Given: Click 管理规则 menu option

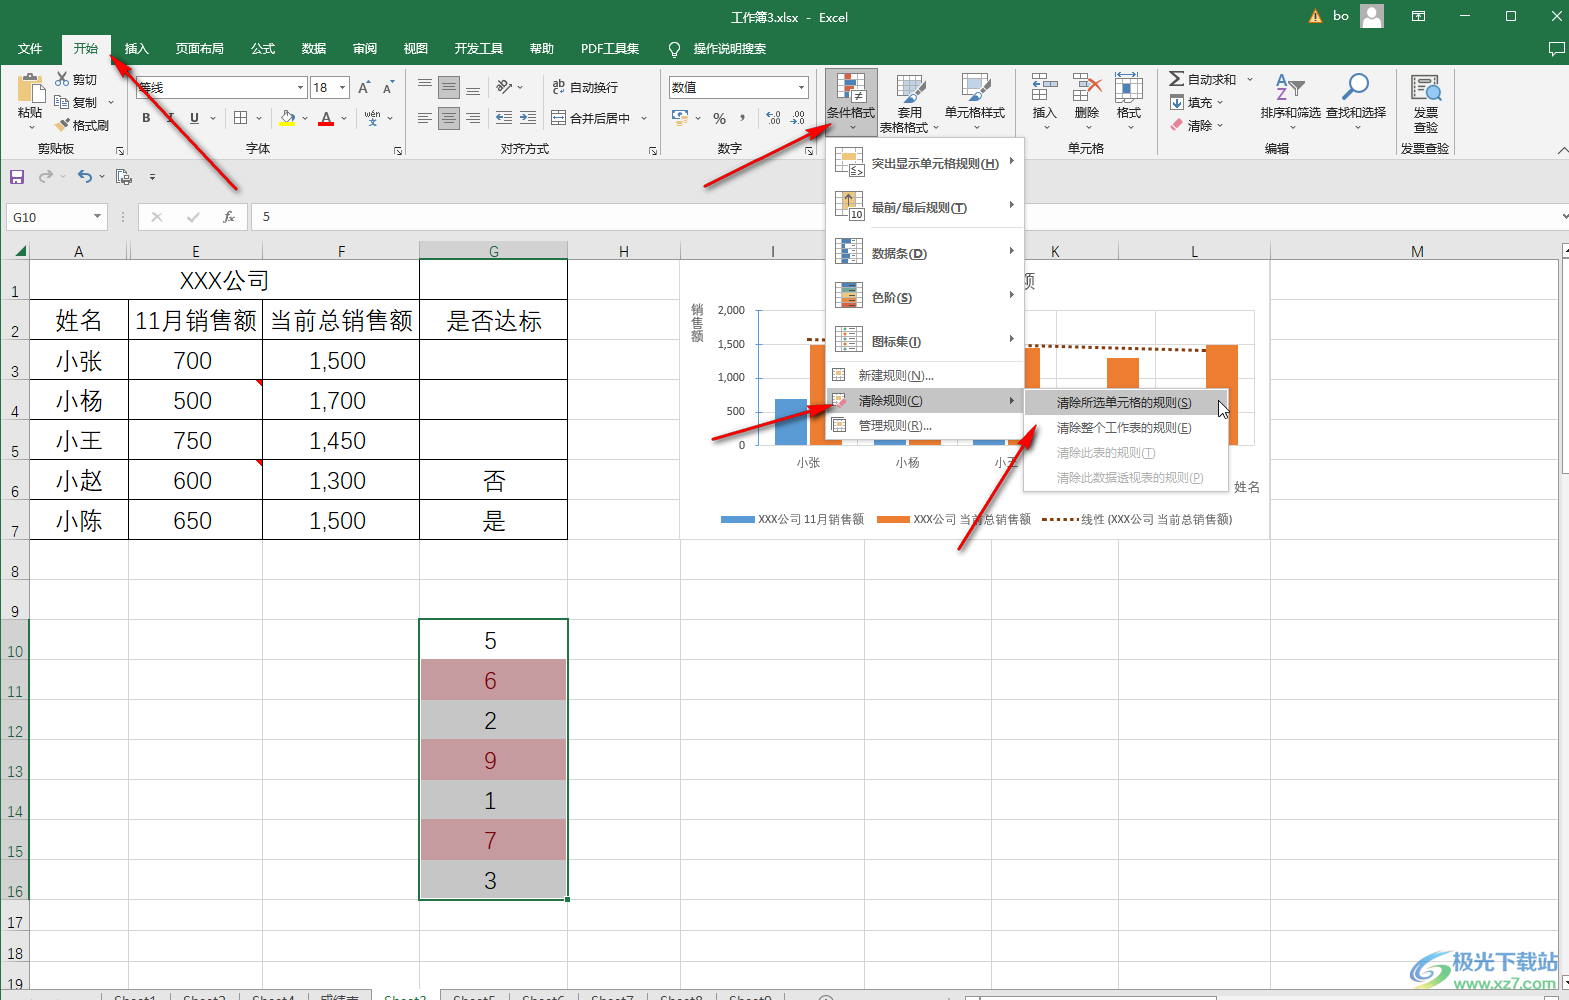Looking at the screenshot, I should 925,426.
